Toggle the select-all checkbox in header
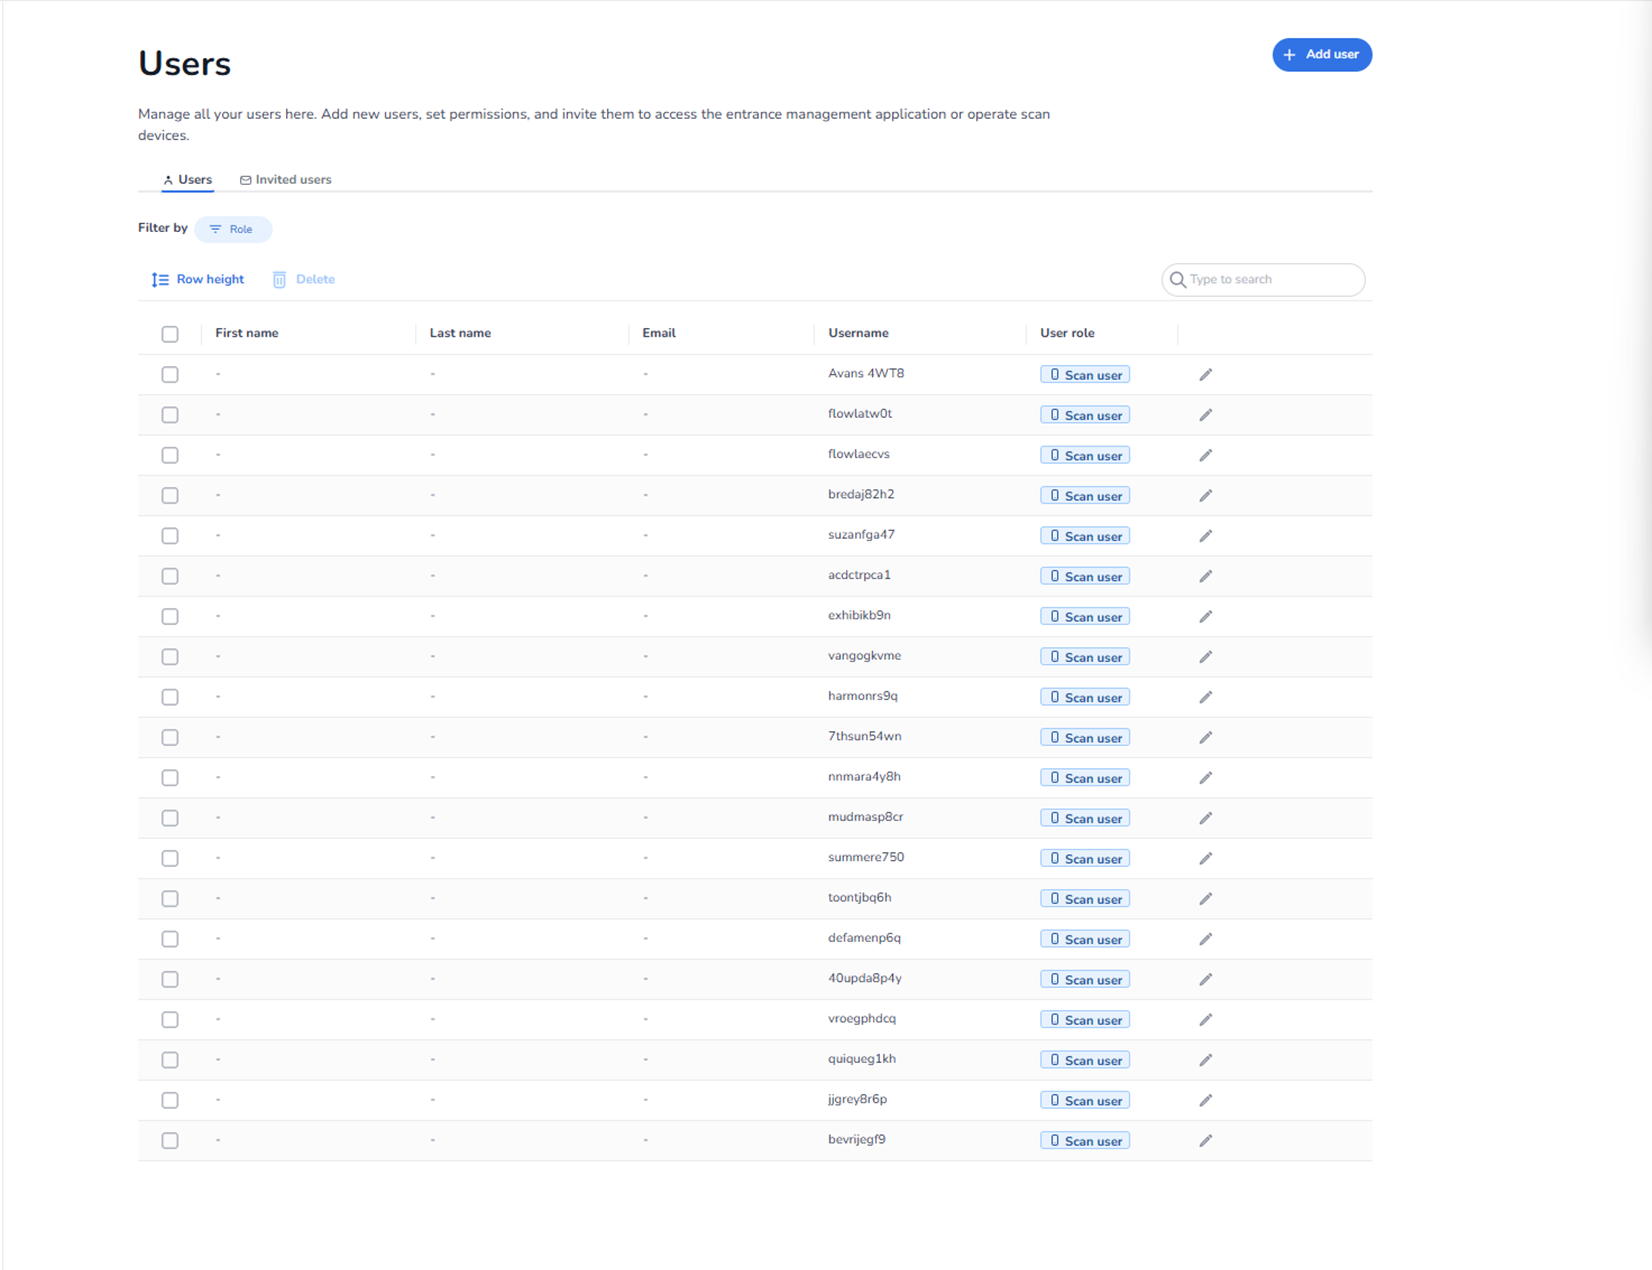This screenshot has height=1270, width=1652. (170, 334)
